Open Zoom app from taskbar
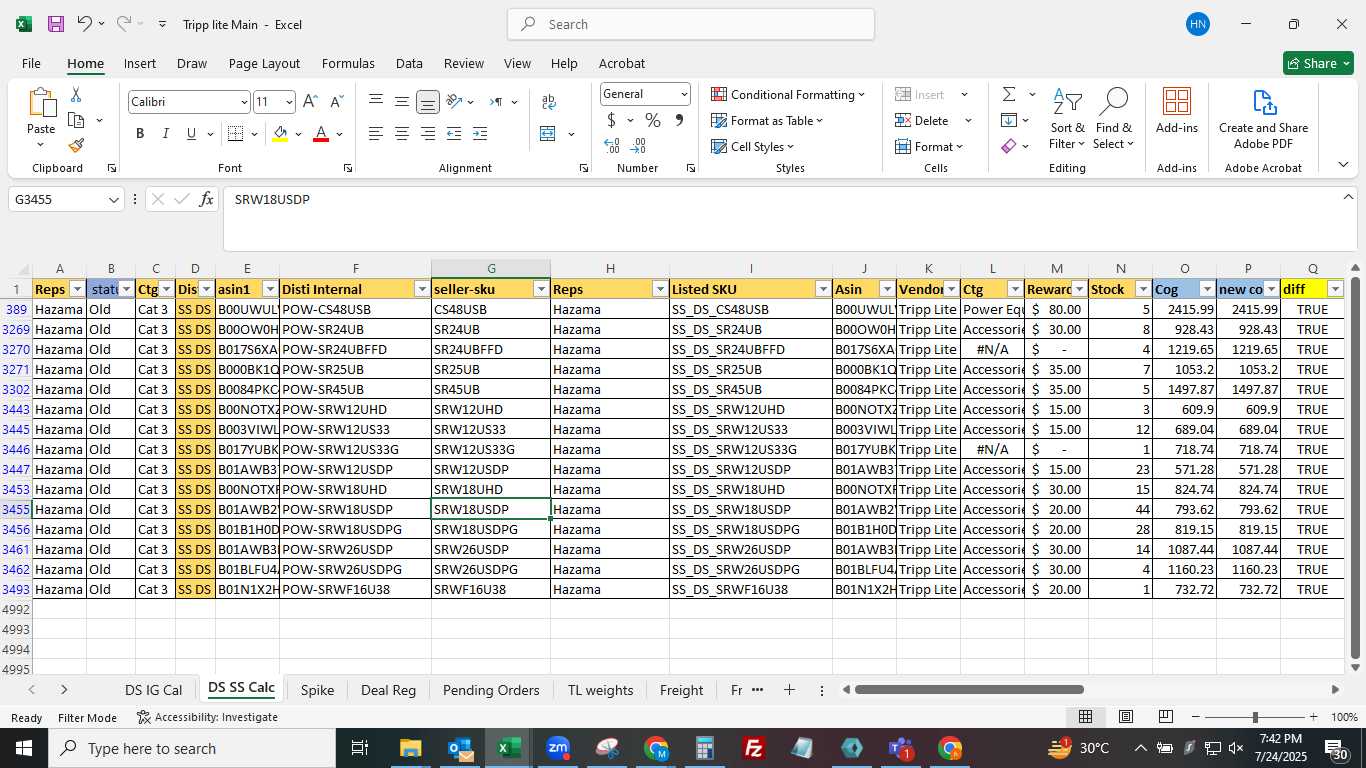Screen dimensions: 1366x768 [x=558, y=748]
